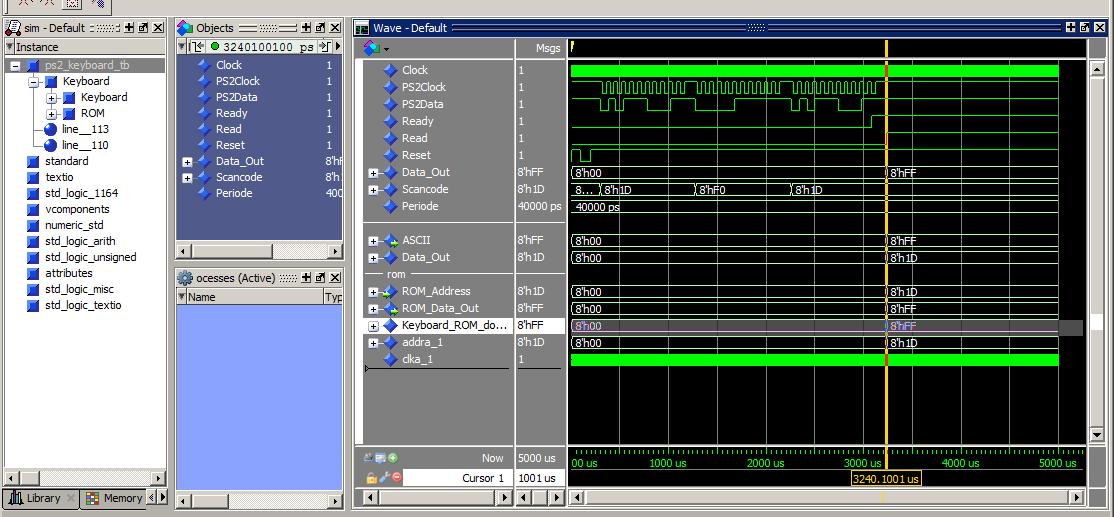Collapse the ps2_keyboard_tb instance tree
Image resolution: width=1114 pixels, height=517 pixels.
(15, 65)
